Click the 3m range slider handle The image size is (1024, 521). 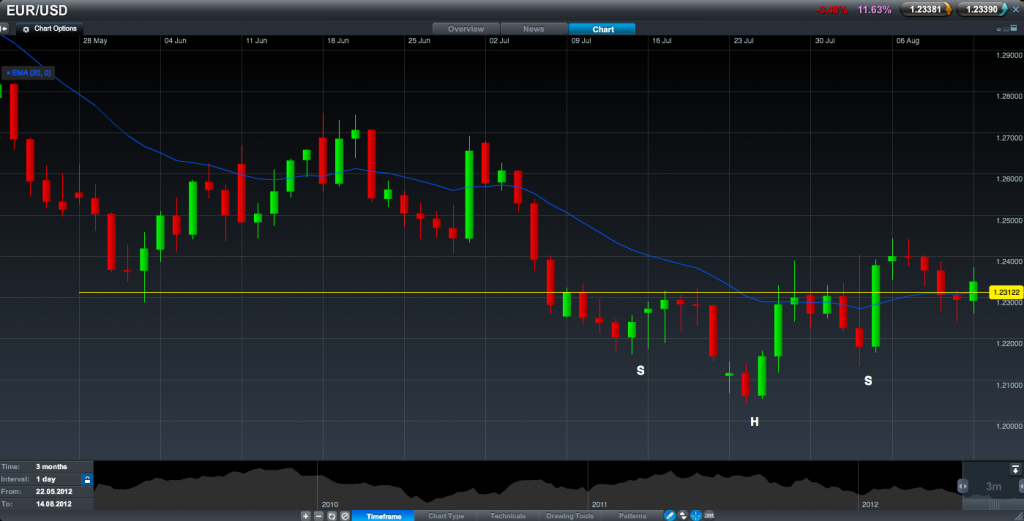click(x=994, y=486)
